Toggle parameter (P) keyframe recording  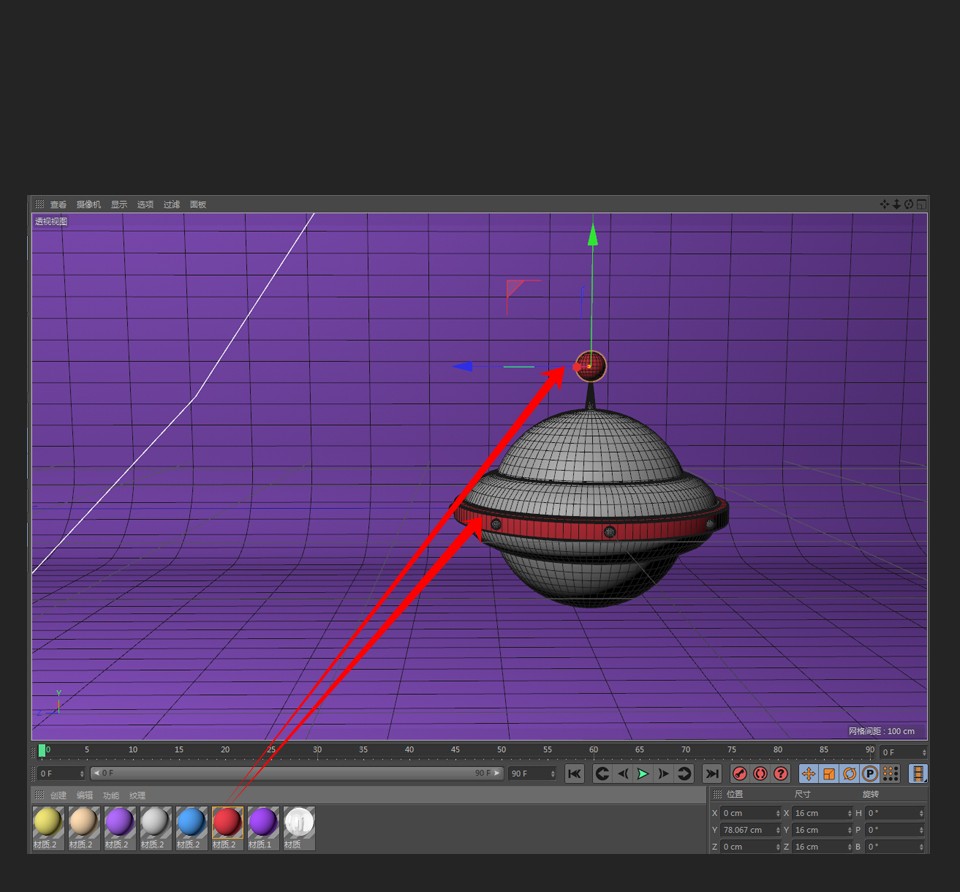870,774
